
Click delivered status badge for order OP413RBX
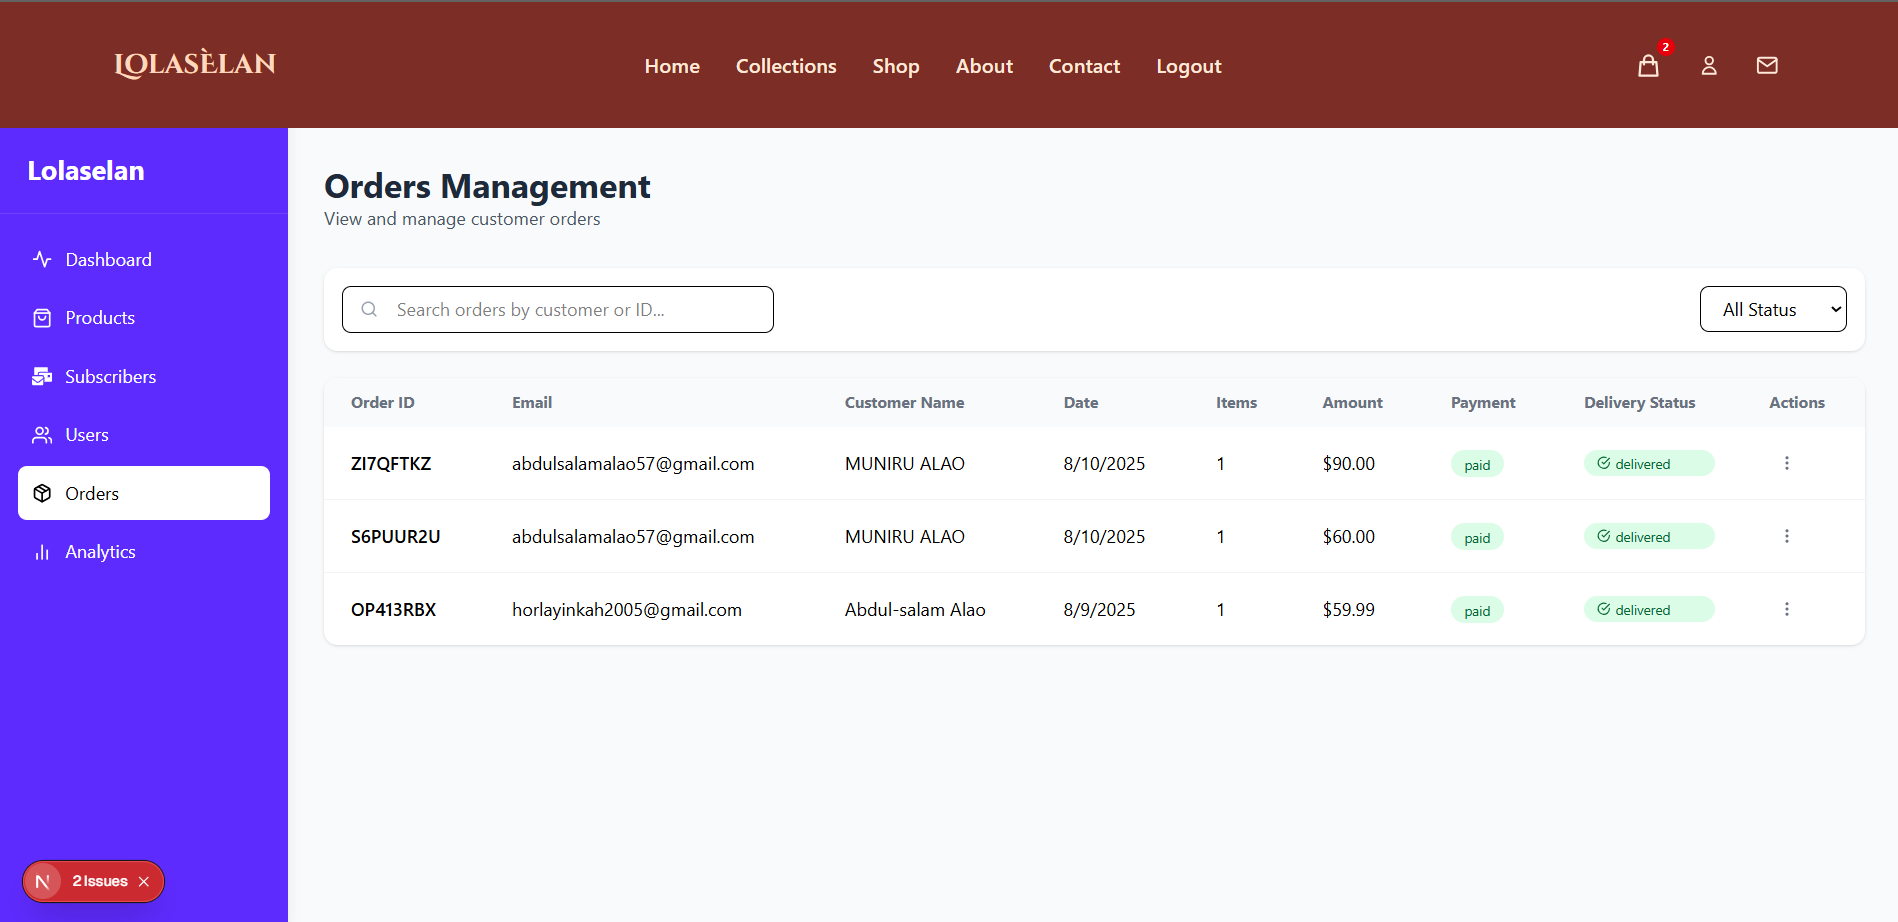click(x=1648, y=609)
